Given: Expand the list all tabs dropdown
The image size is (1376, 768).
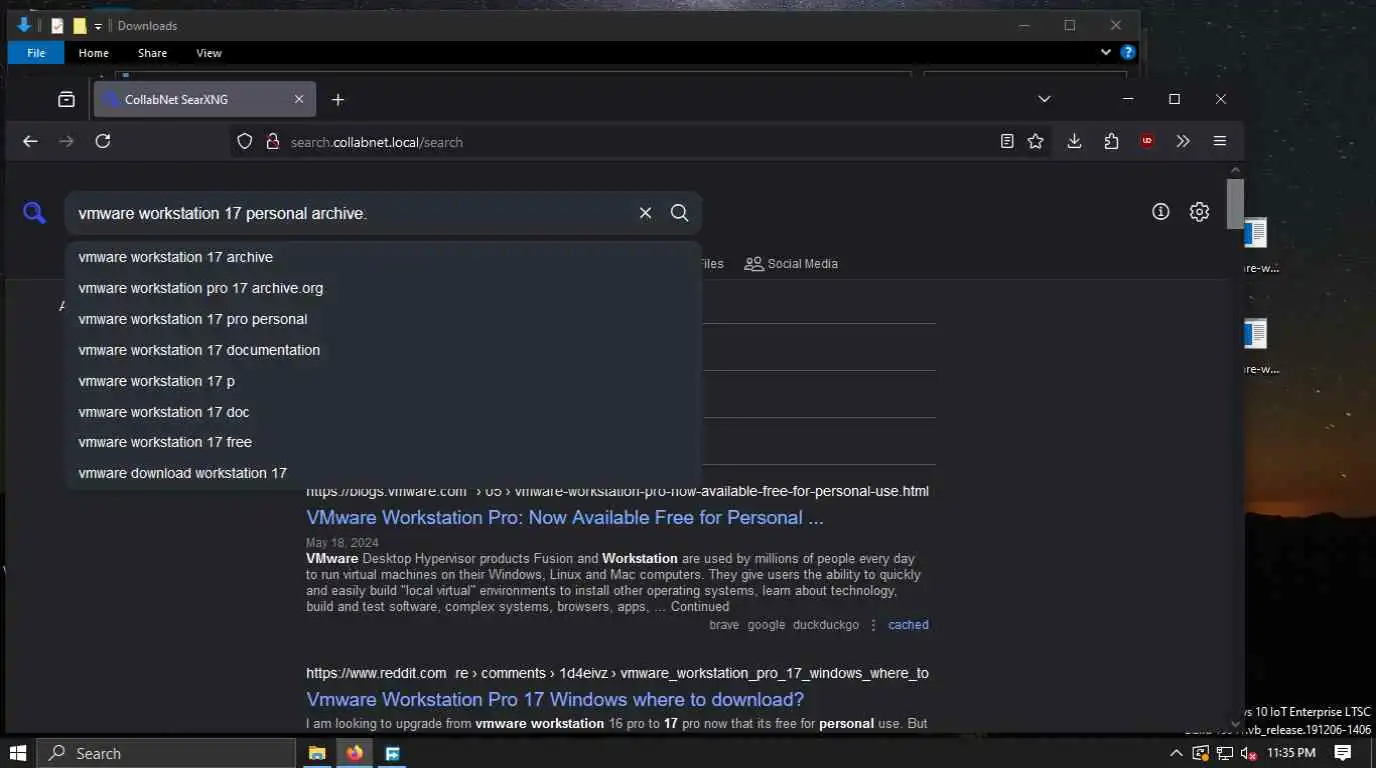Looking at the screenshot, I should [1044, 99].
